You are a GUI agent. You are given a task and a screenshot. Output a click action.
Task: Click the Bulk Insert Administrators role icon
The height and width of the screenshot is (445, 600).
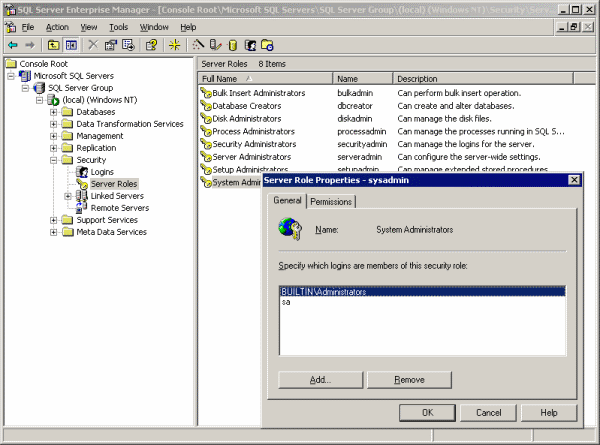coord(206,93)
